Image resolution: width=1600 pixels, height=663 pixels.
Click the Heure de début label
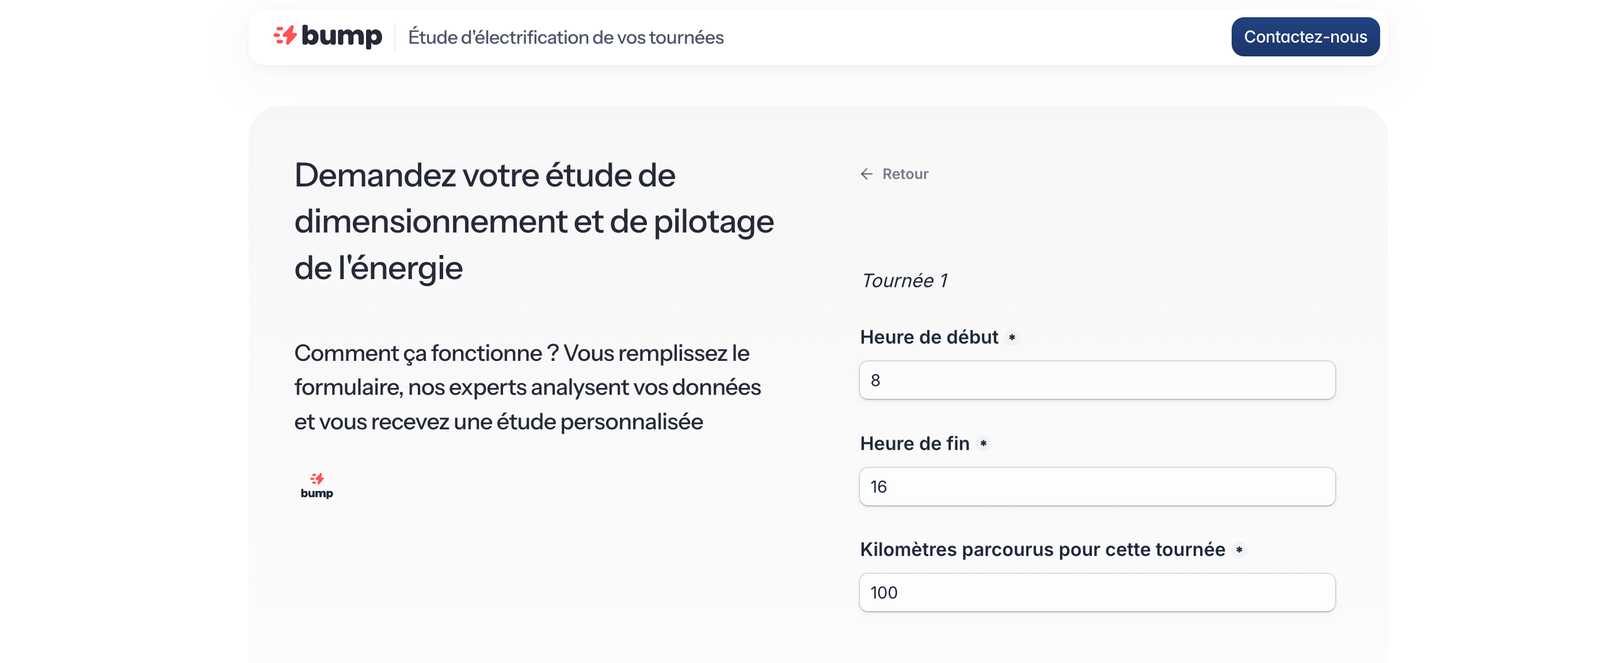point(929,338)
